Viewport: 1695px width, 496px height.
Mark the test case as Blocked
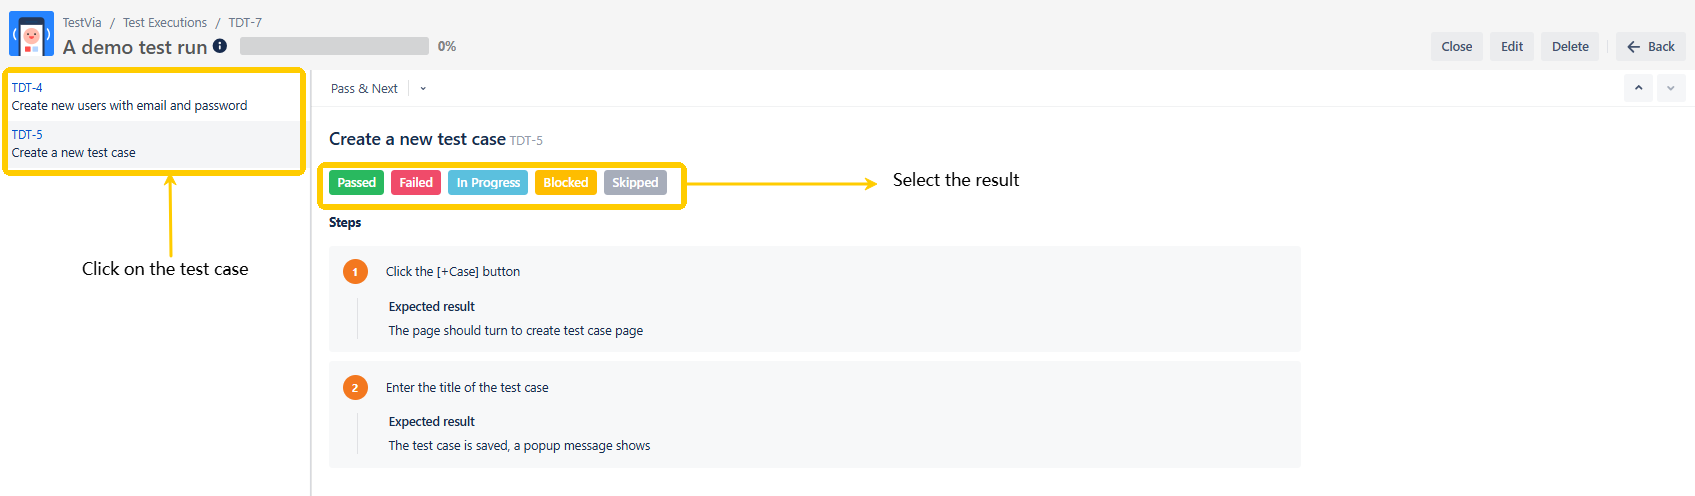click(x=565, y=182)
